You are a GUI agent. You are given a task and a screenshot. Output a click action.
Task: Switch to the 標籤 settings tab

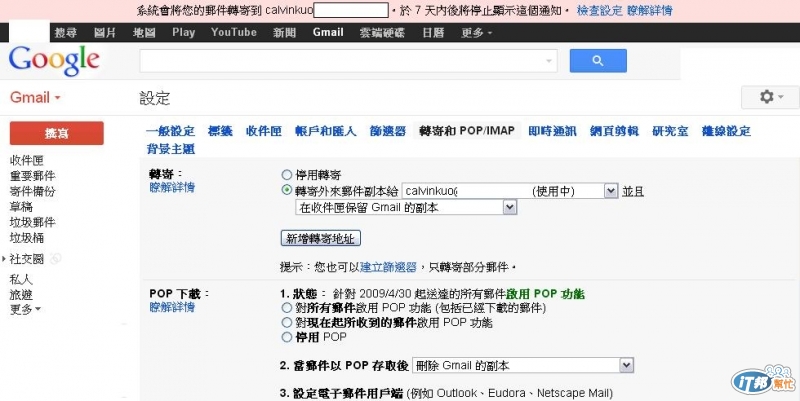220,131
